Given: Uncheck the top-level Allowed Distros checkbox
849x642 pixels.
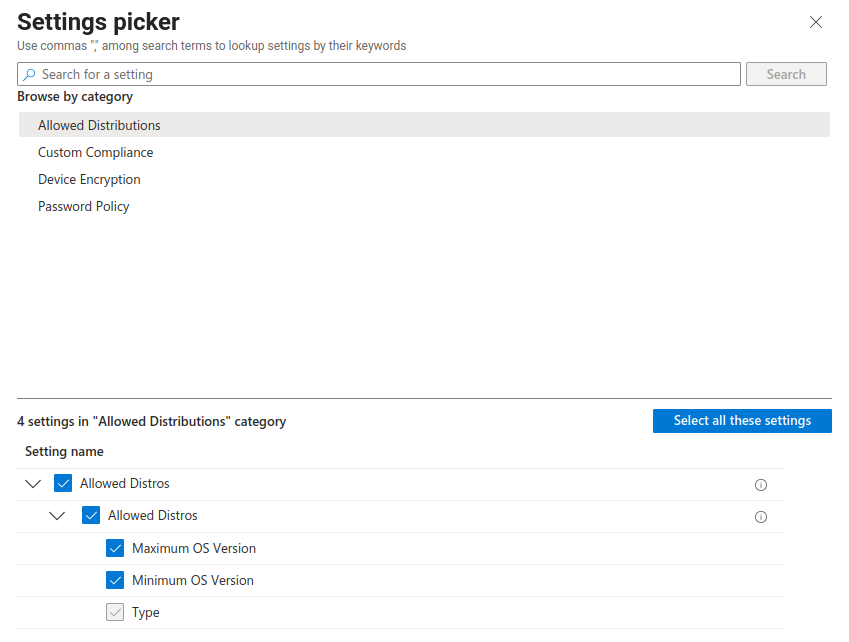Looking at the screenshot, I should (x=63, y=484).
